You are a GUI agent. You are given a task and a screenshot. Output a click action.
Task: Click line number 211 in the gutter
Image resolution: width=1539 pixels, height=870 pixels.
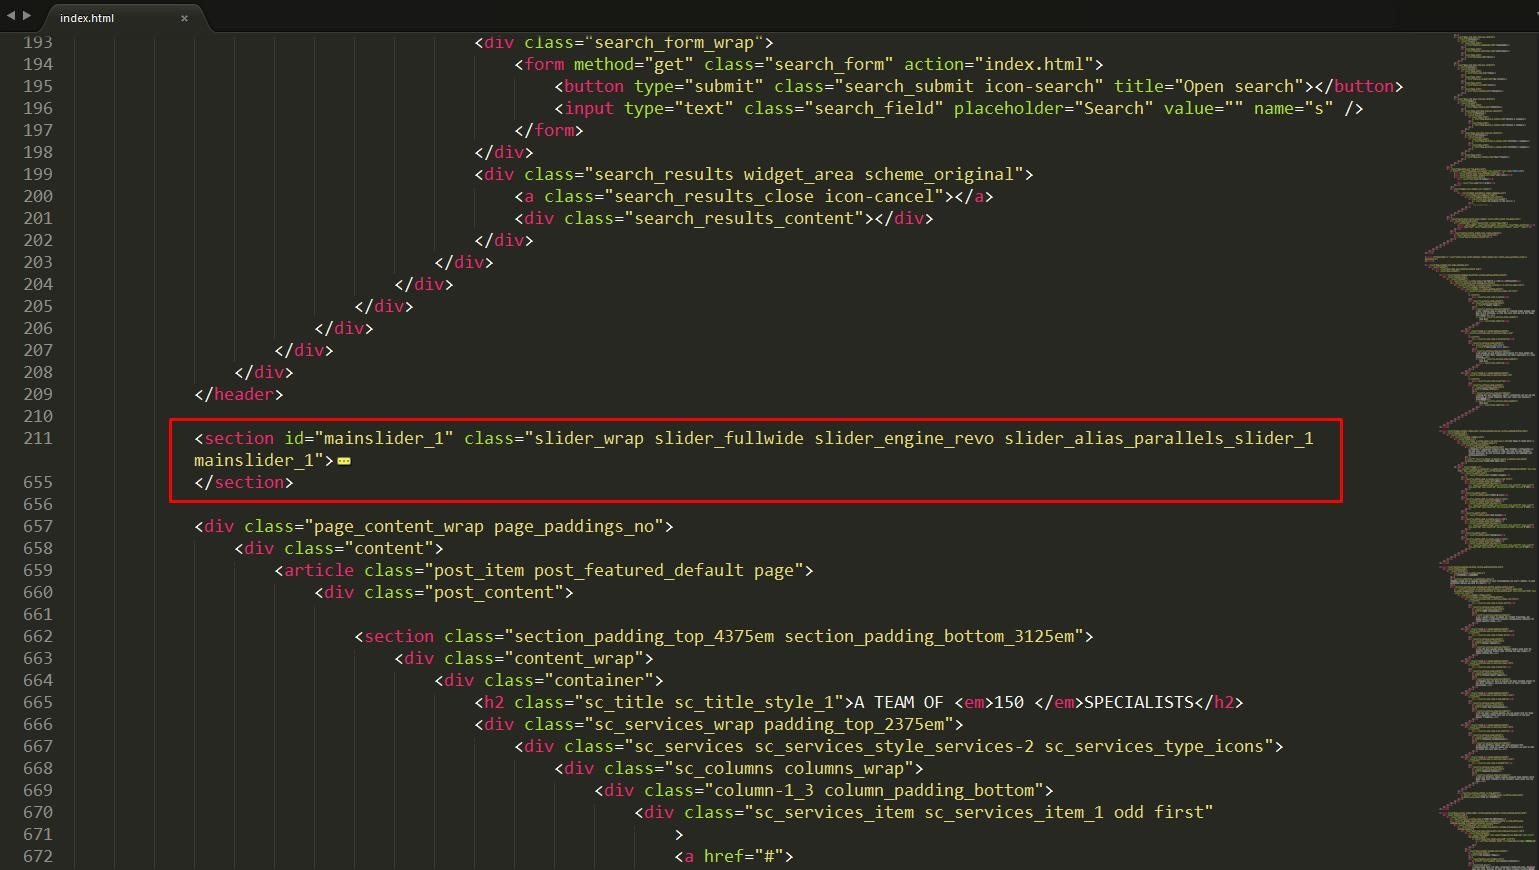[38, 438]
